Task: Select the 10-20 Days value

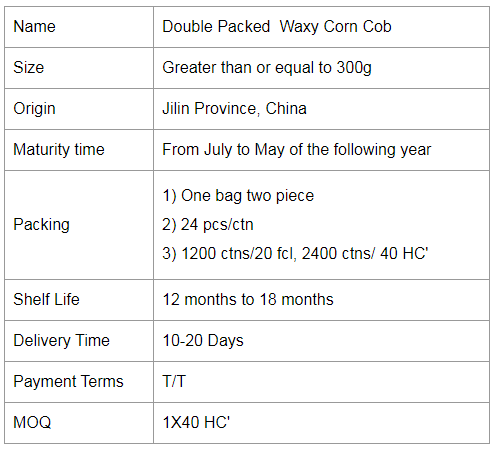Action: [203, 341]
